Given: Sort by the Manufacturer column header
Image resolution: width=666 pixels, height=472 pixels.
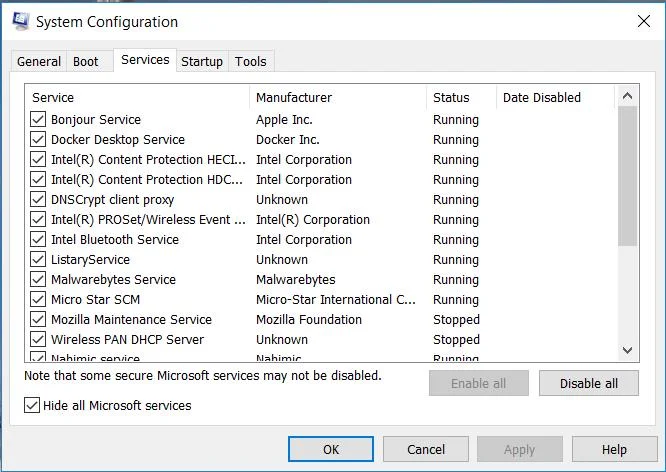Looking at the screenshot, I should [x=338, y=98].
